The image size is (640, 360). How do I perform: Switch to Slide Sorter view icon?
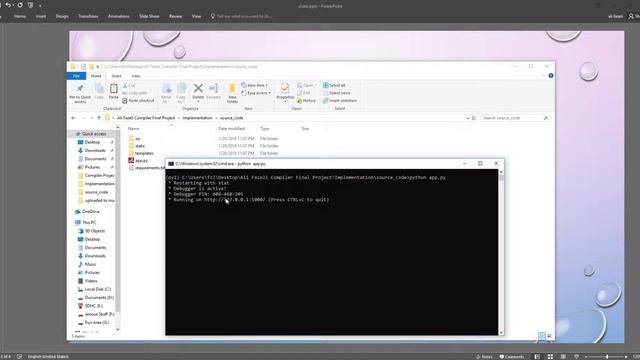pyautogui.click(x=550, y=357)
